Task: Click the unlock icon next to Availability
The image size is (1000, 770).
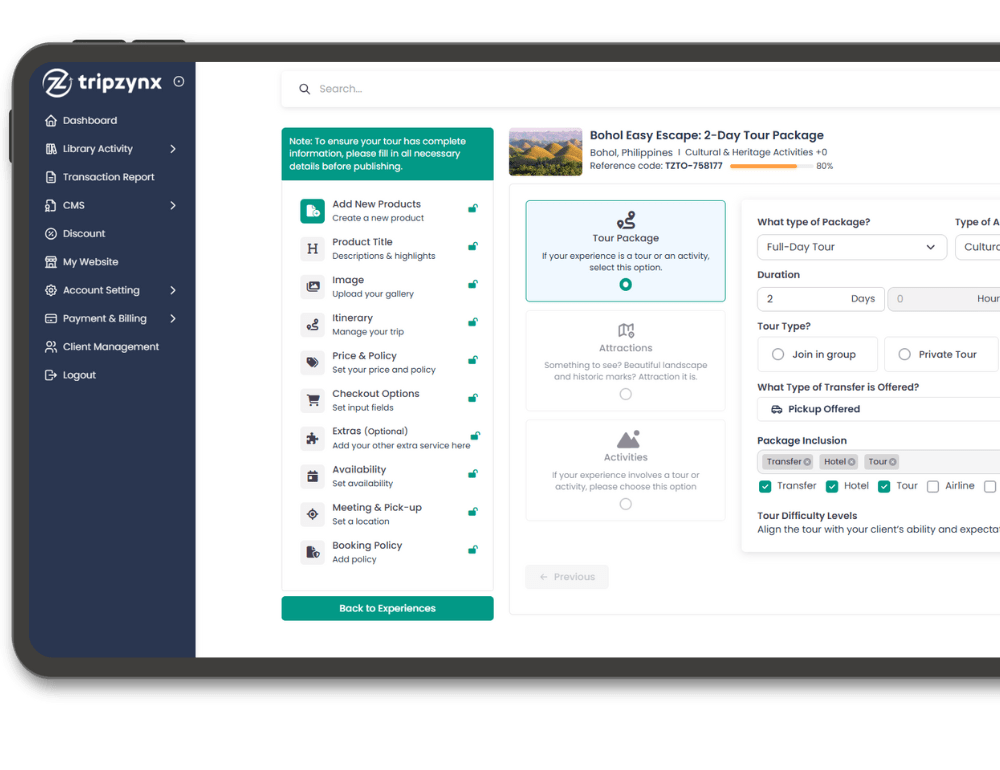Action: point(473,474)
